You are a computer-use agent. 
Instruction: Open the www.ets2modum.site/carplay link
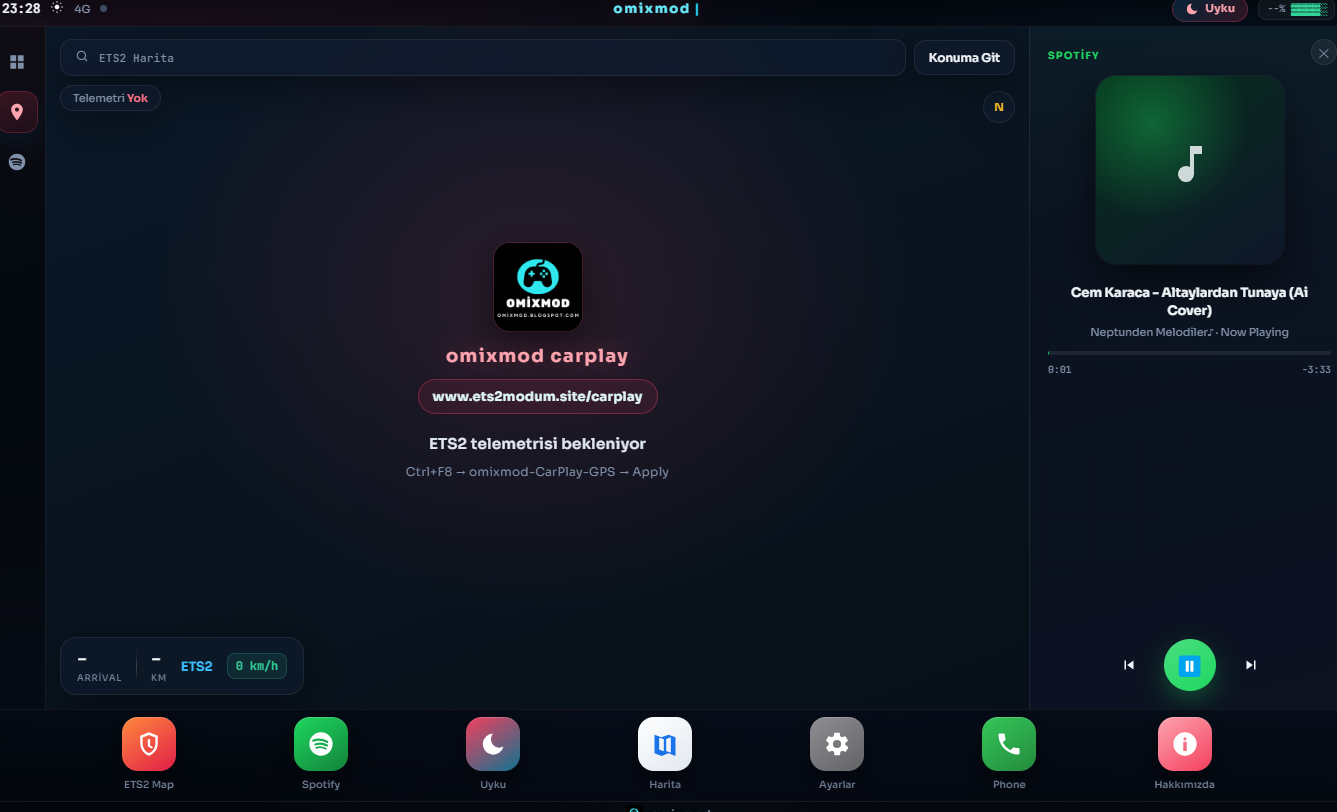click(538, 396)
